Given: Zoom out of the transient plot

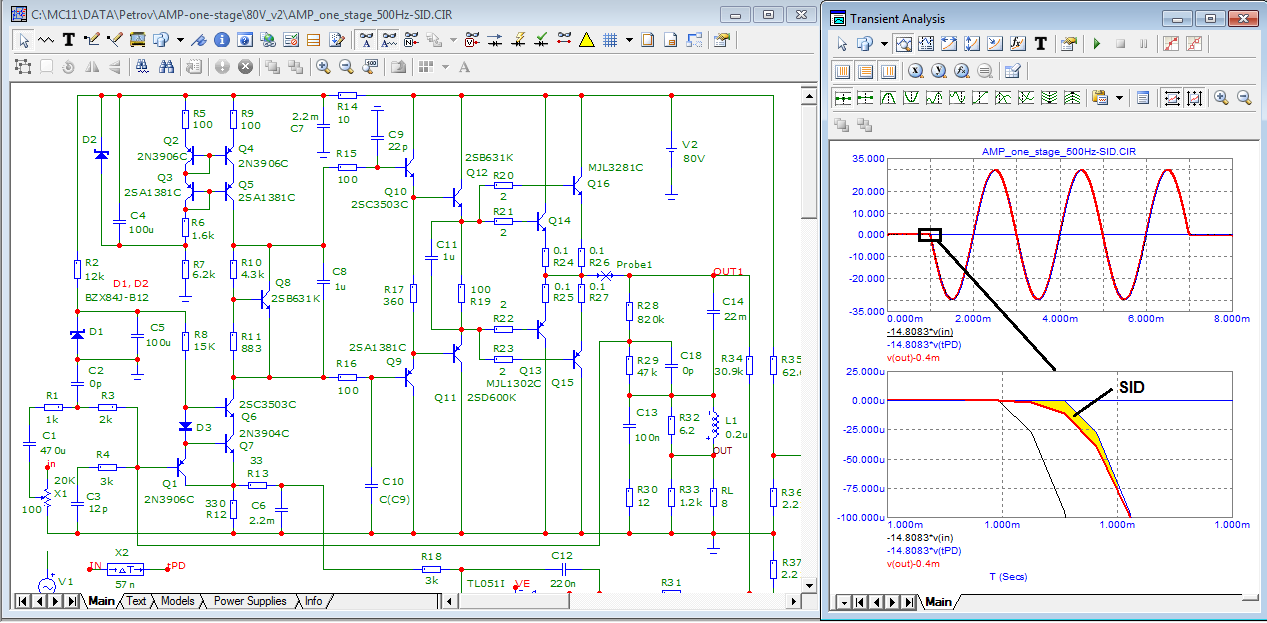Looking at the screenshot, I should (x=1244, y=98).
